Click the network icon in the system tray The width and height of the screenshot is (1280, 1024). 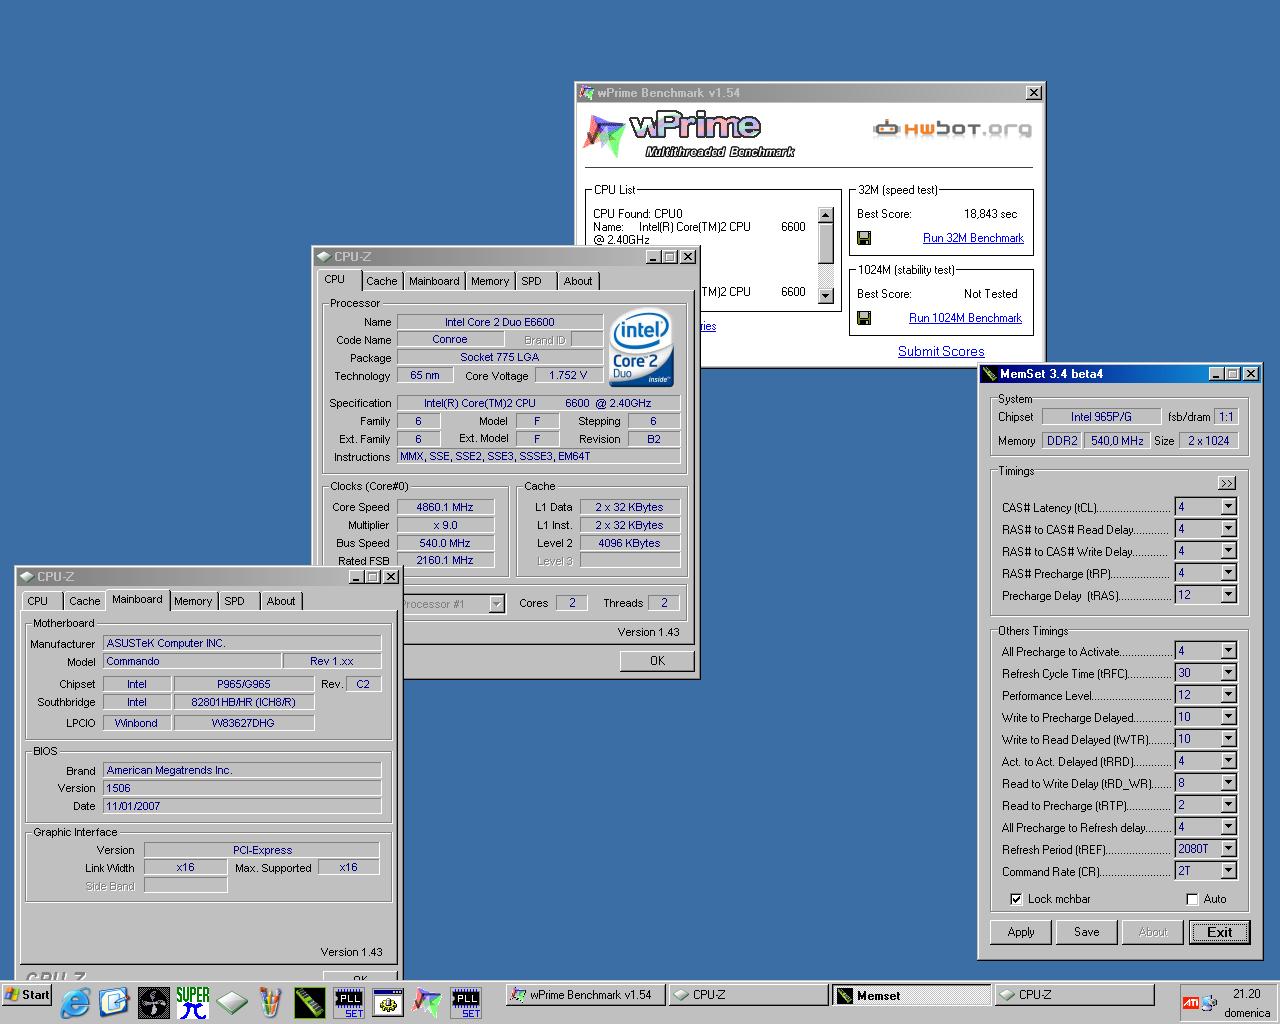[x=1210, y=1002]
